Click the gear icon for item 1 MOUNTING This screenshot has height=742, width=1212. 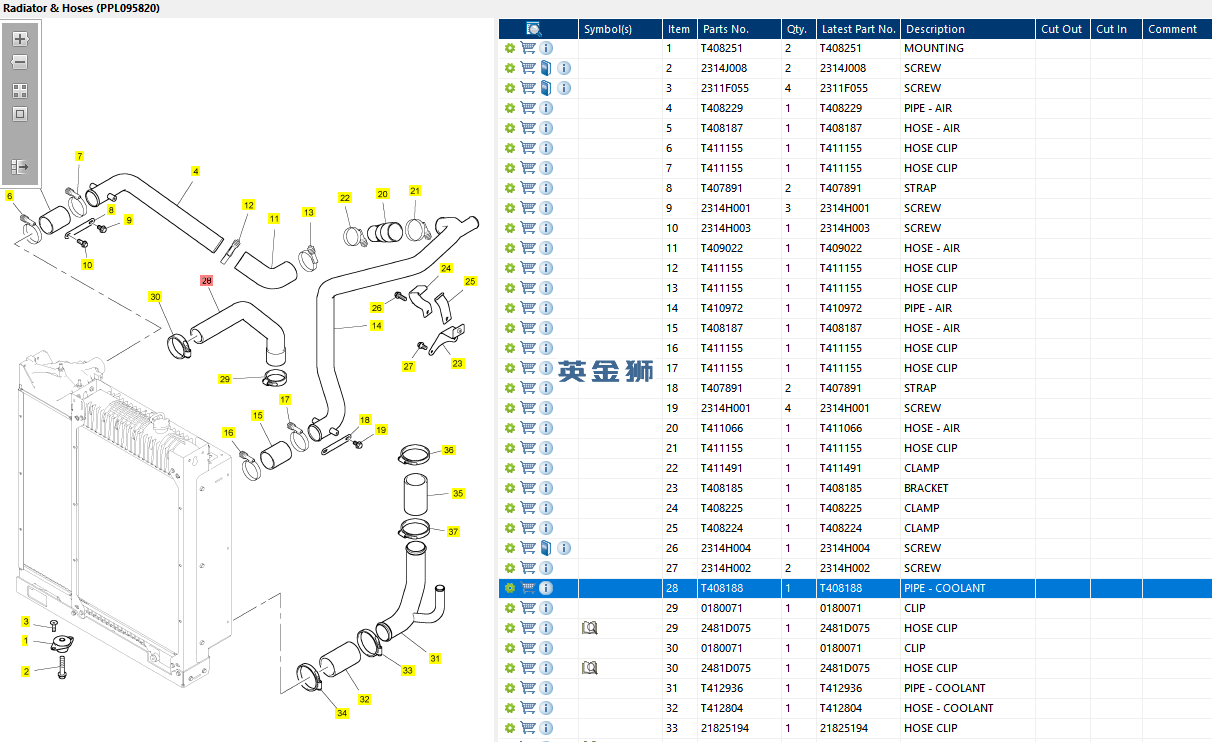510,48
